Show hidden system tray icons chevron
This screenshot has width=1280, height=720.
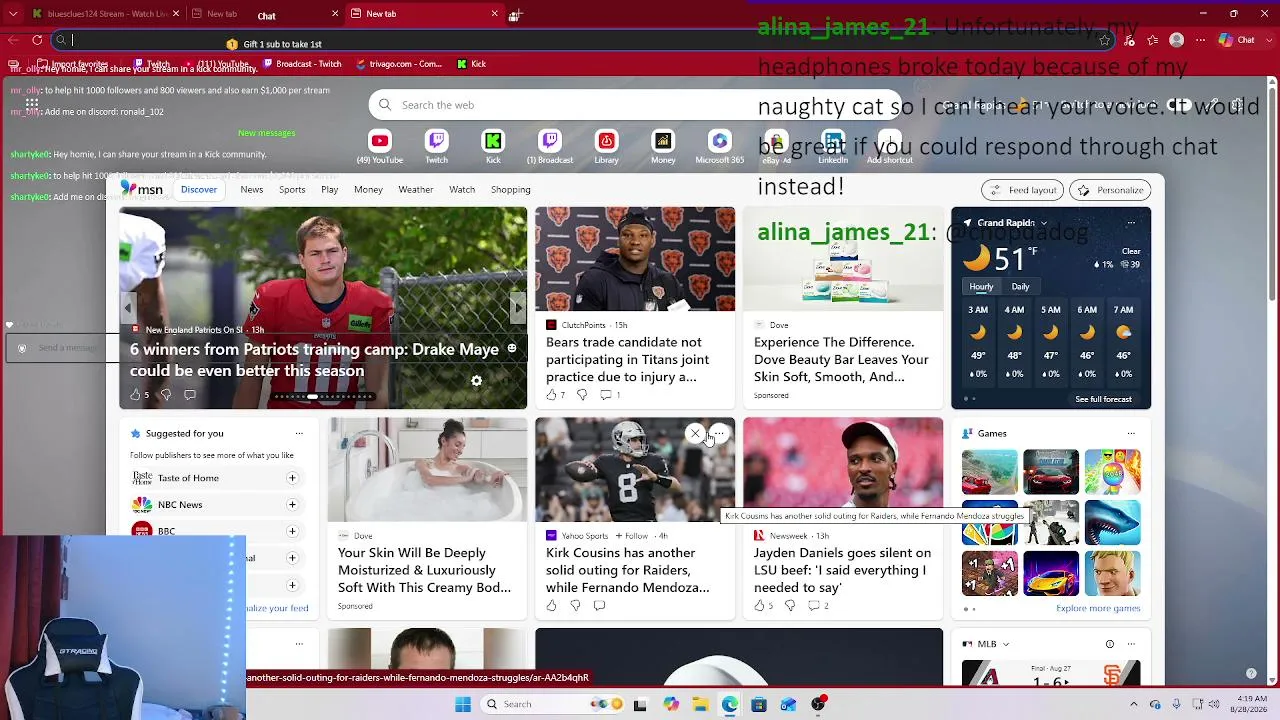point(1135,704)
